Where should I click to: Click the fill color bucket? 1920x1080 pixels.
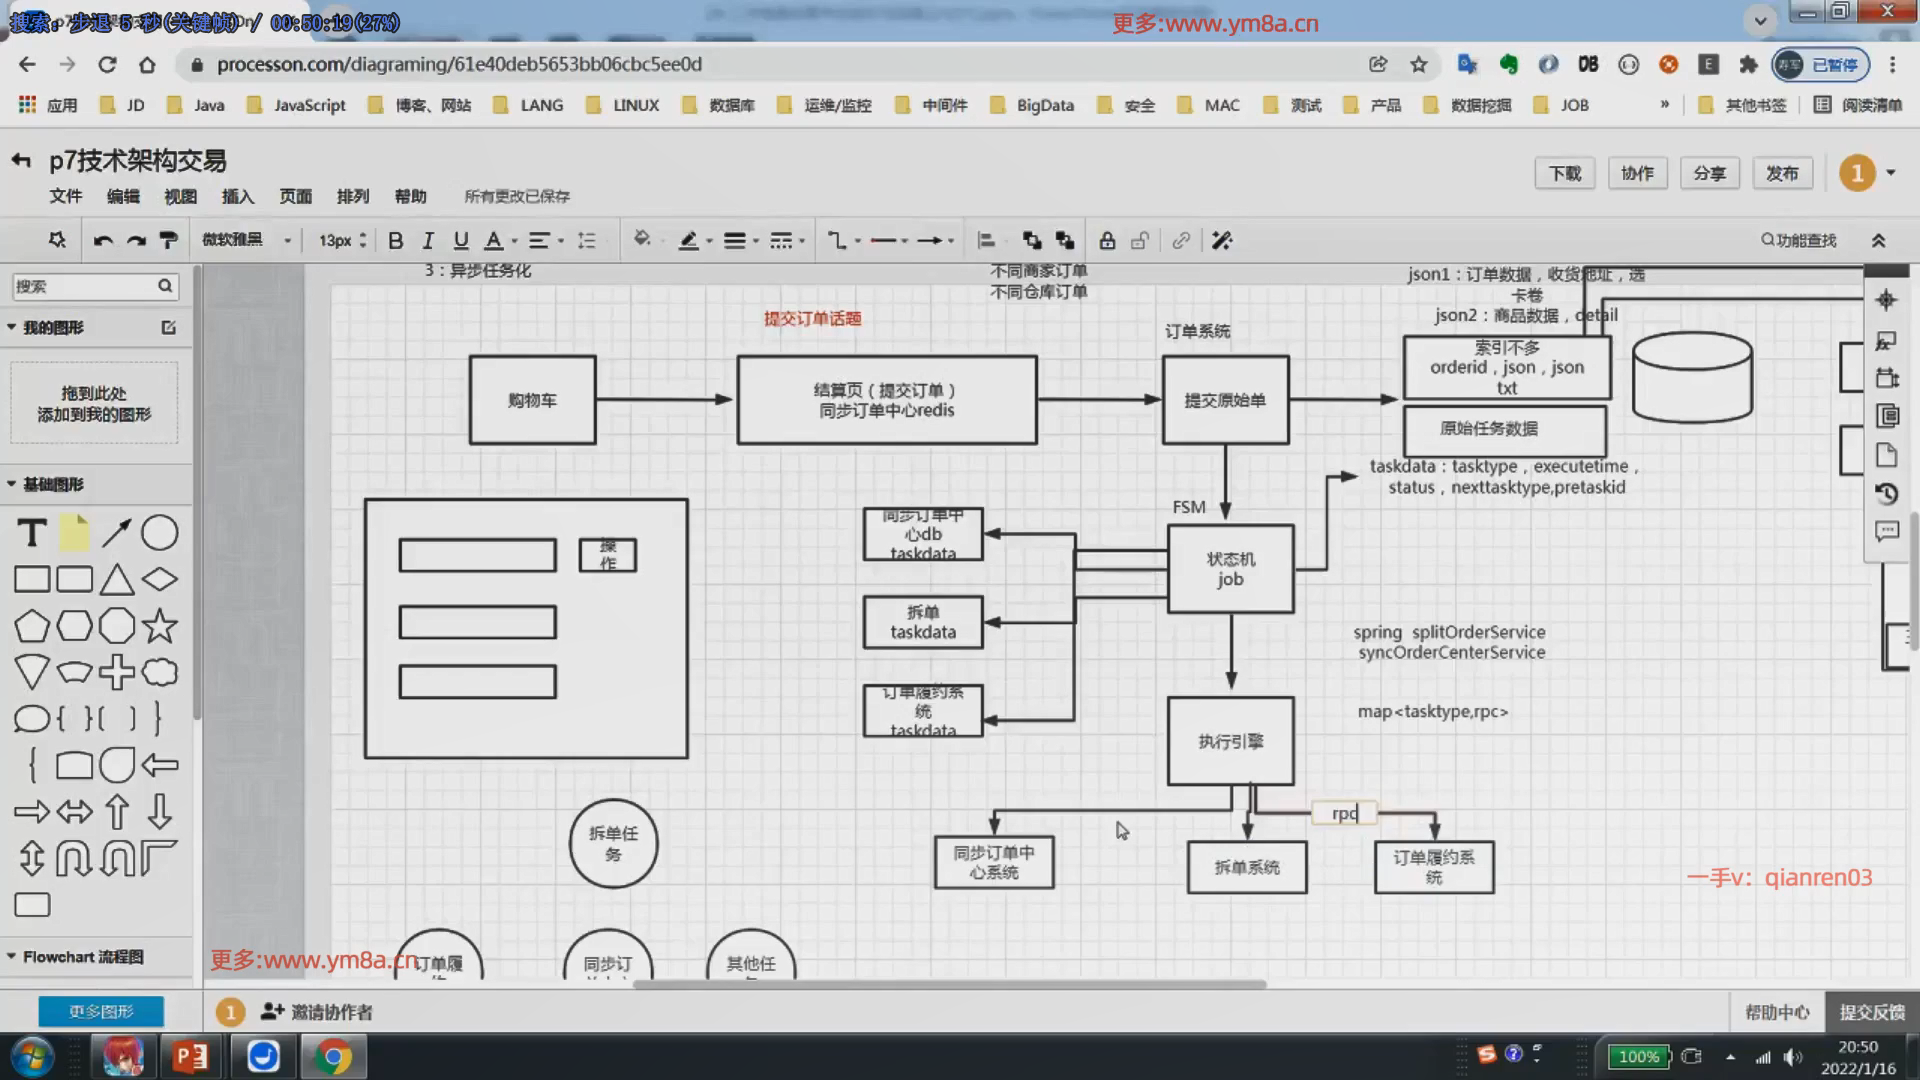[x=642, y=239]
